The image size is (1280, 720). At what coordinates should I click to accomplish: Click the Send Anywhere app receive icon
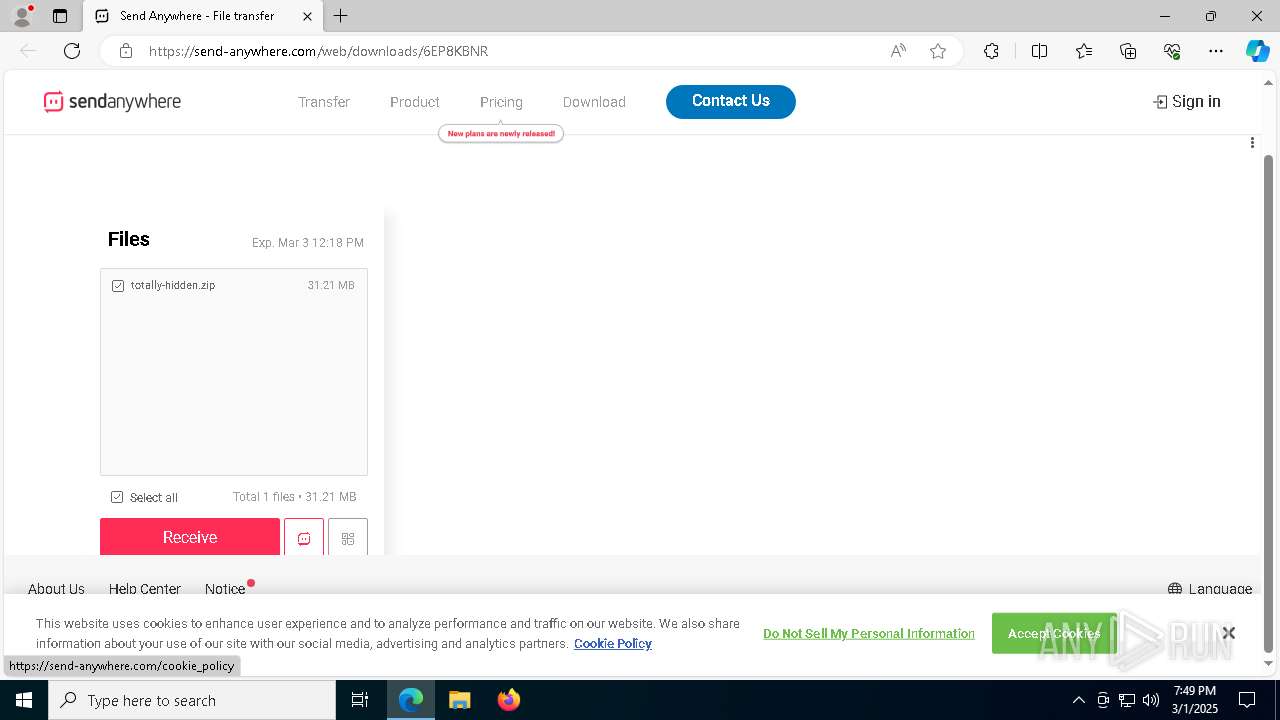[x=304, y=538]
